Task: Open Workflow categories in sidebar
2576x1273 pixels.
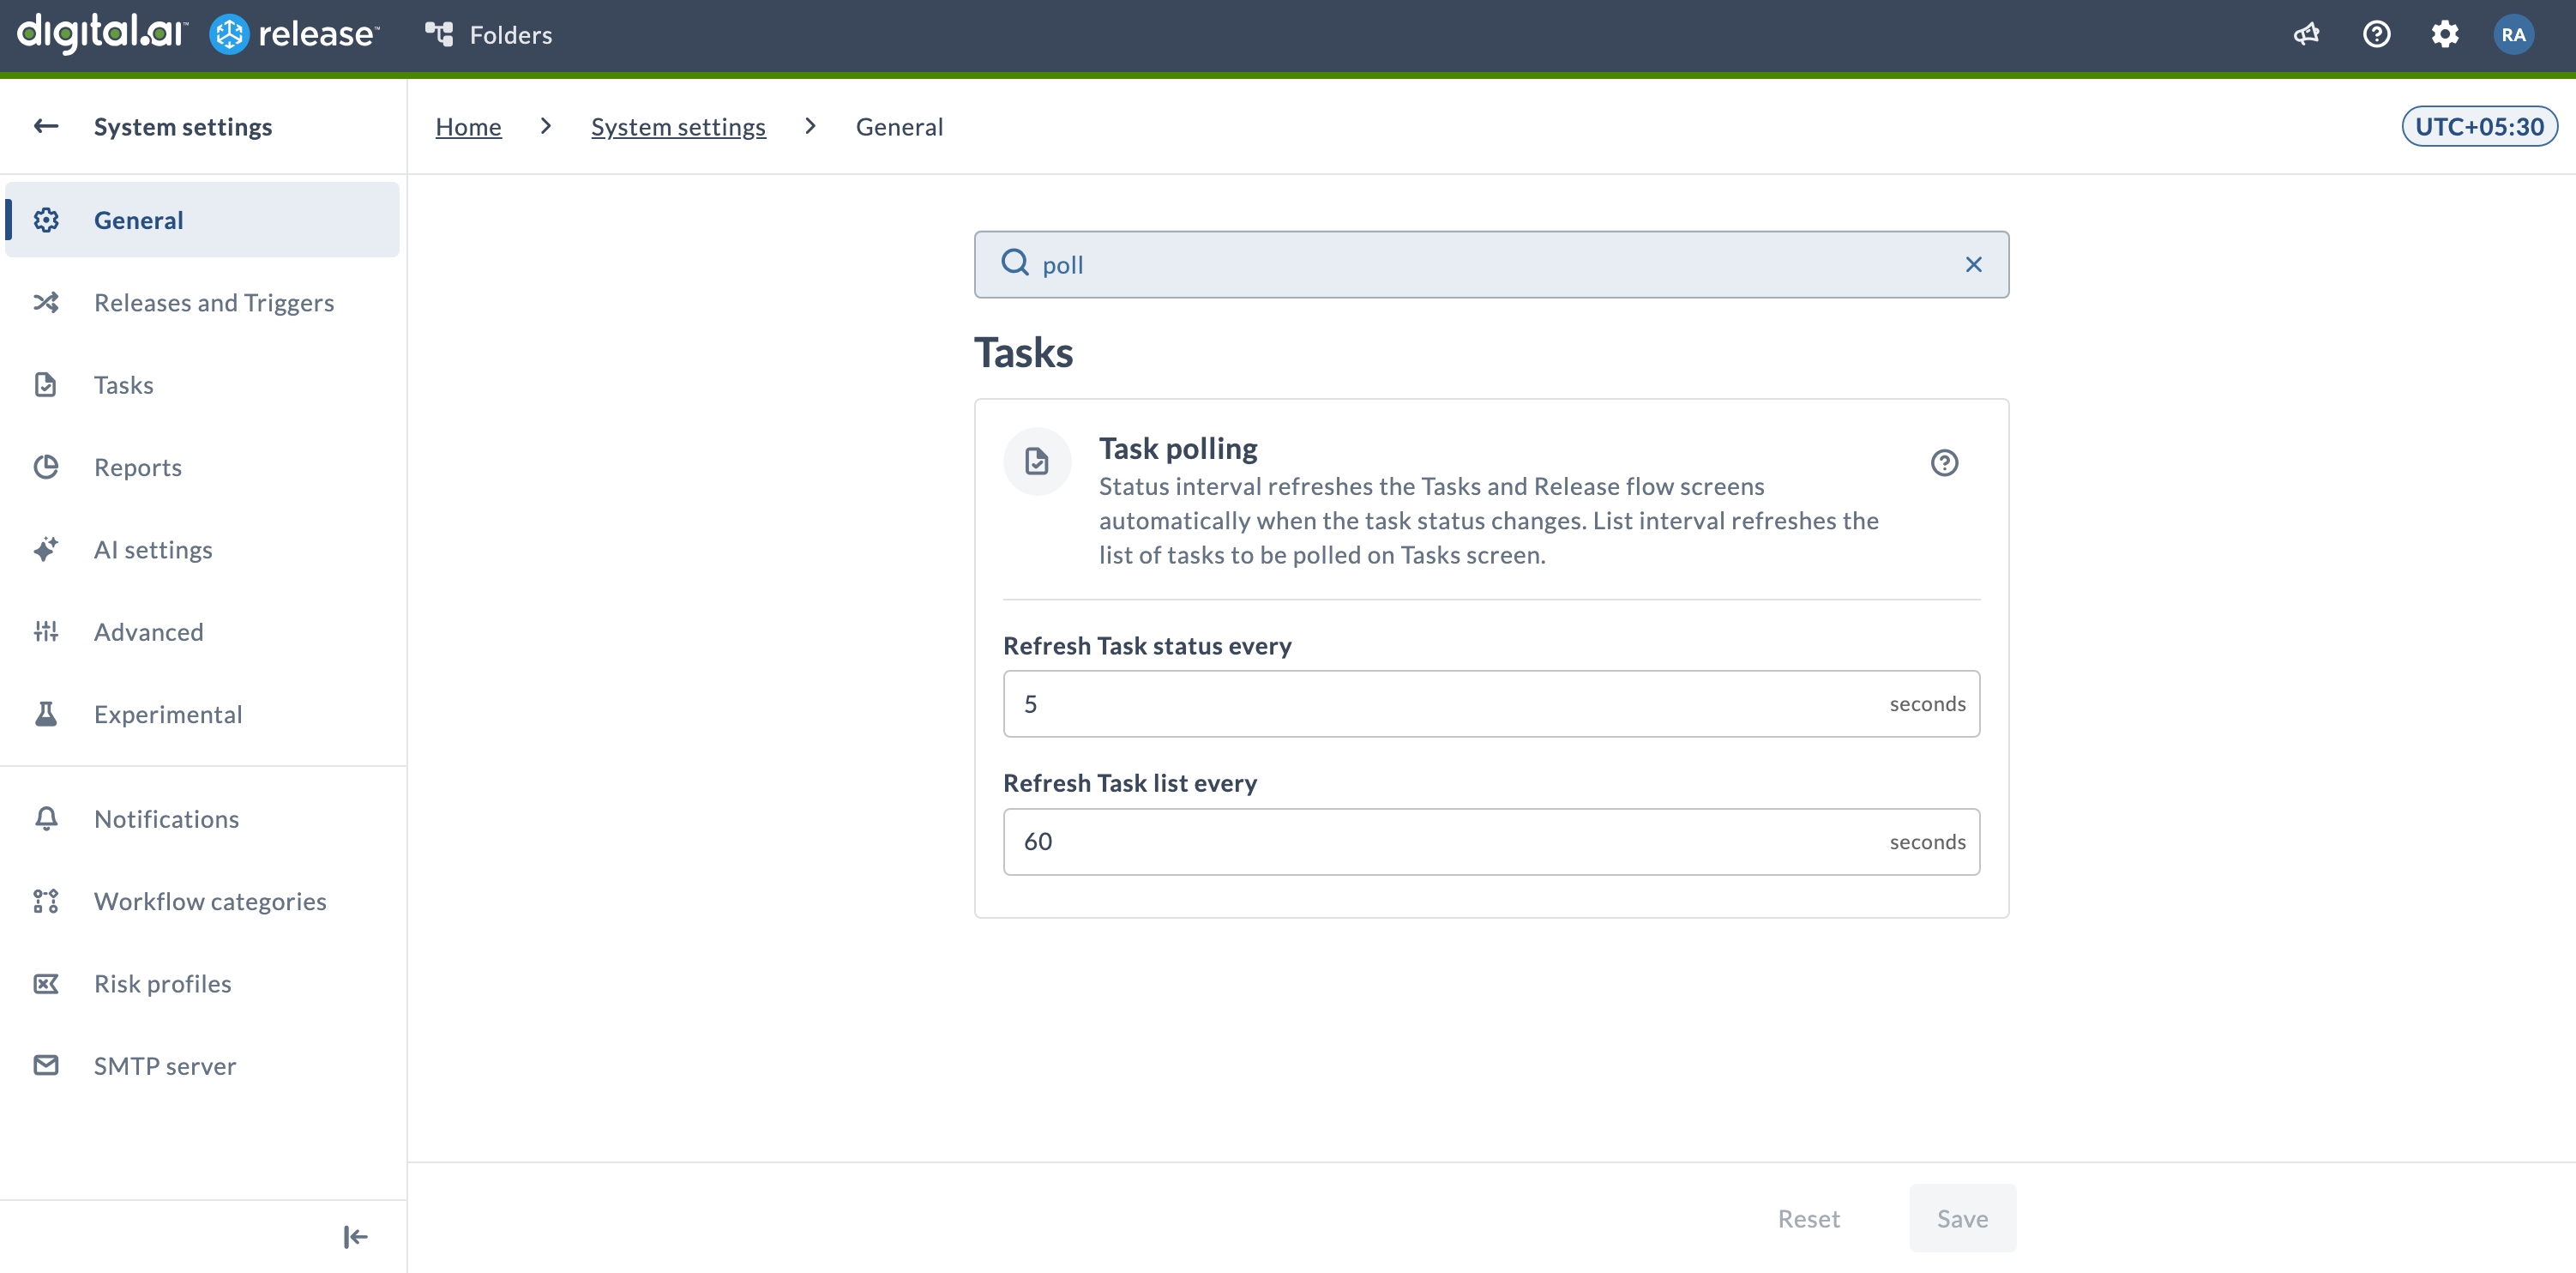Action: point(202,901)
